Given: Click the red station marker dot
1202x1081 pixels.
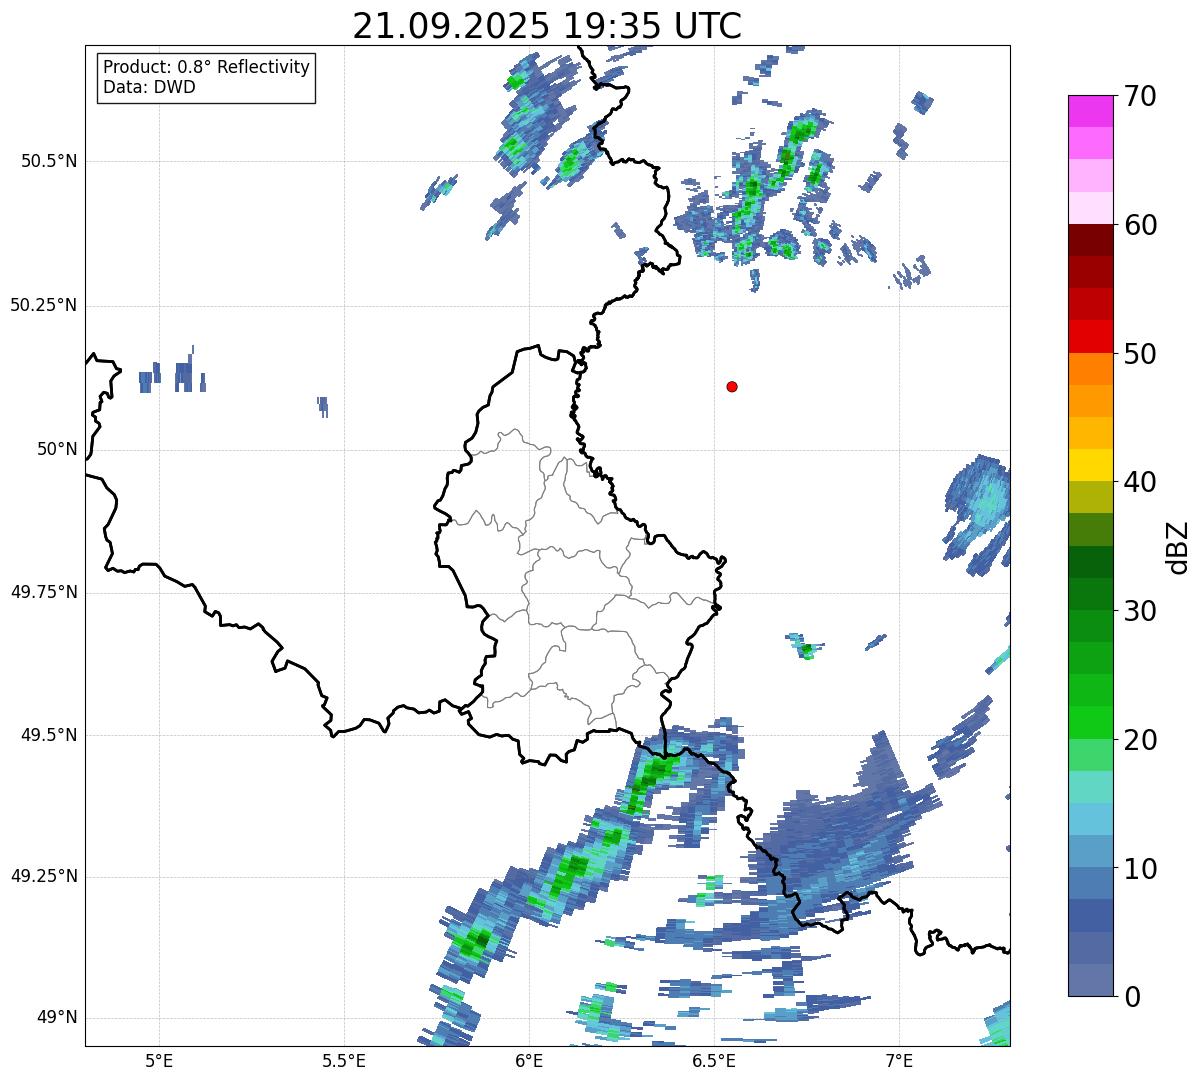Looking at the screenshot, I should (x=732, y=386).
